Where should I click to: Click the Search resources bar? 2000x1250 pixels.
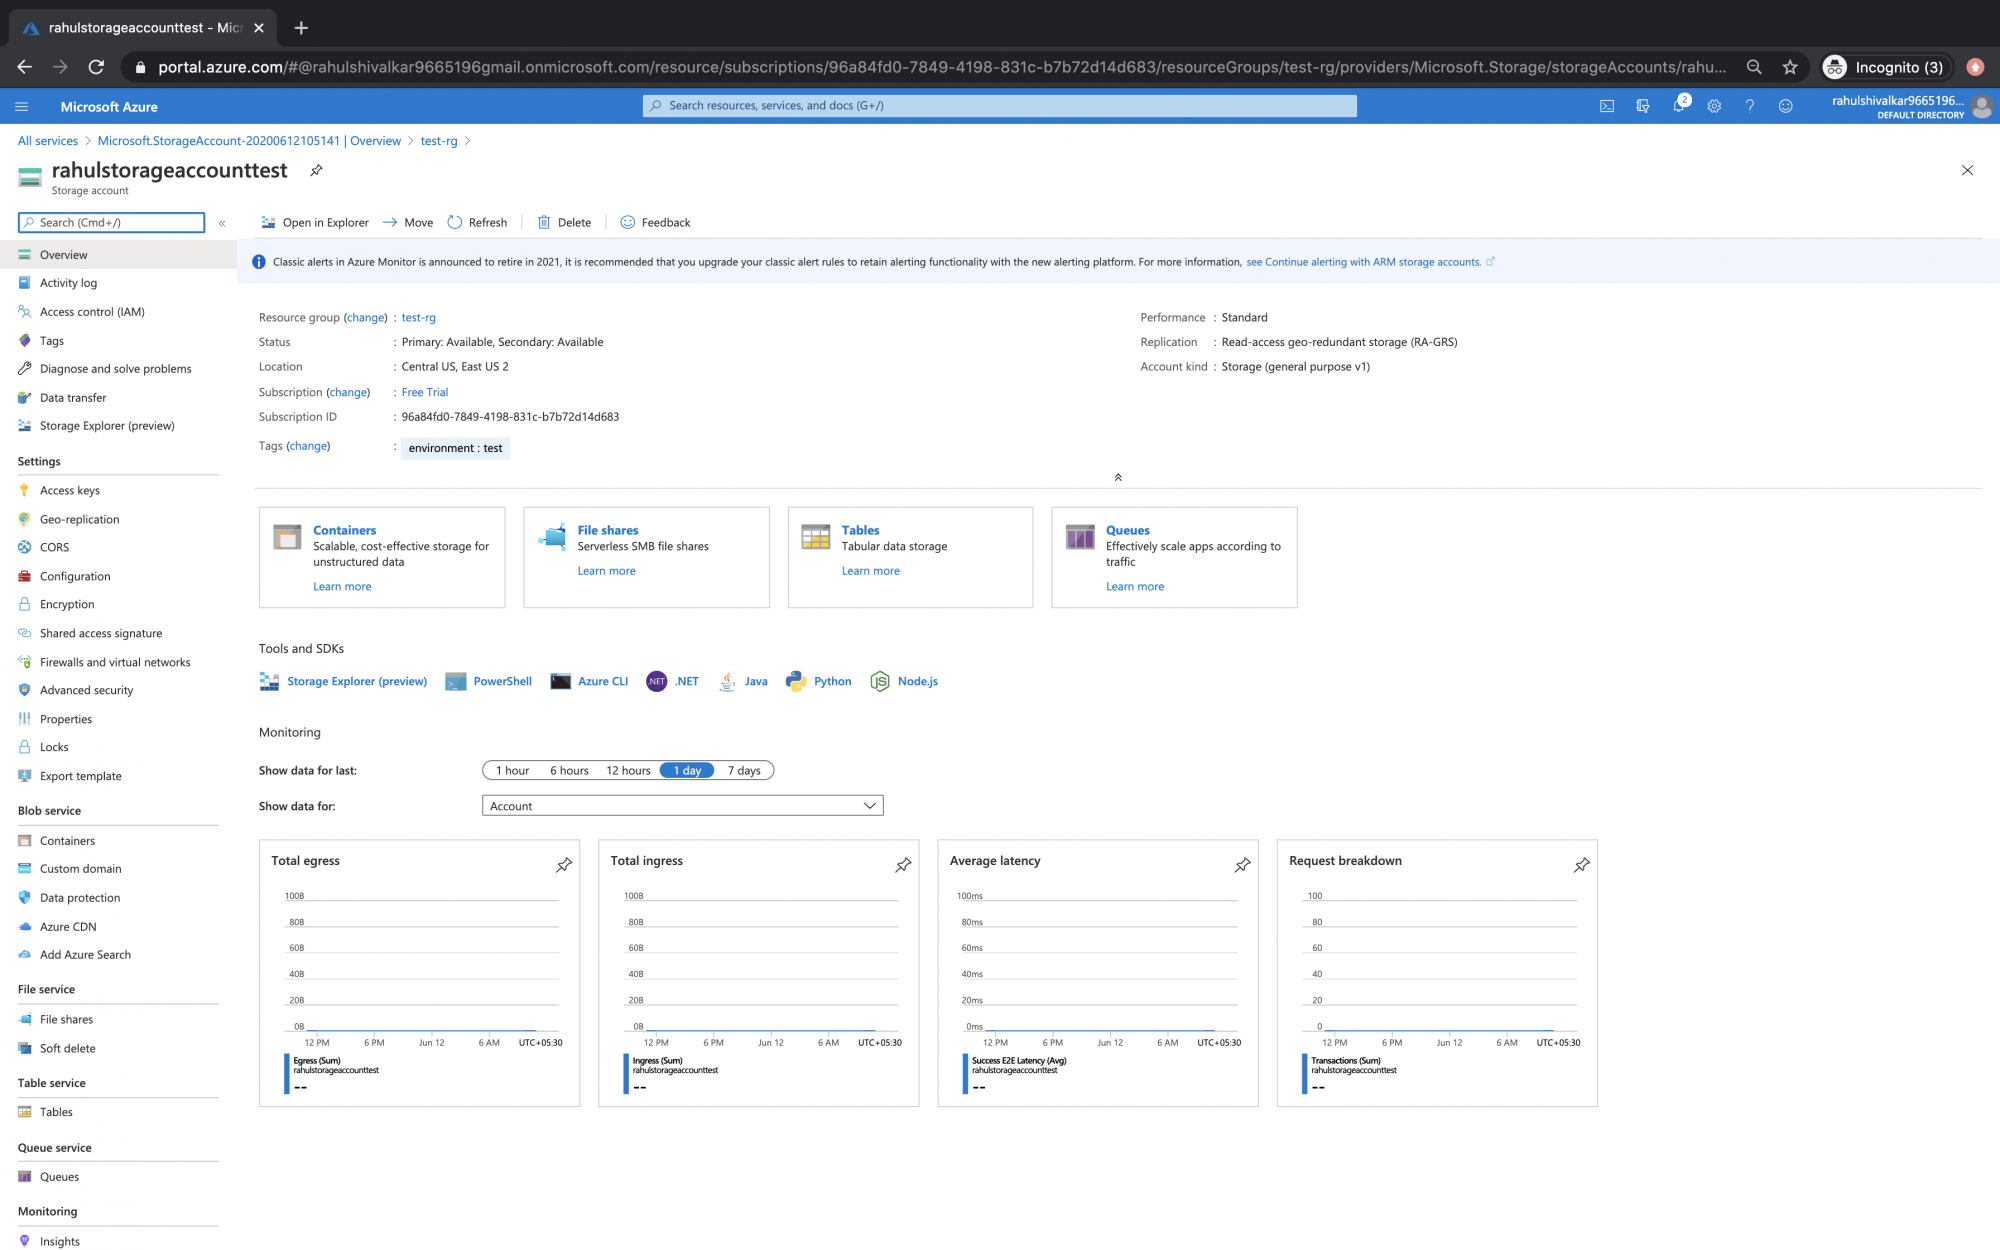1000,105
